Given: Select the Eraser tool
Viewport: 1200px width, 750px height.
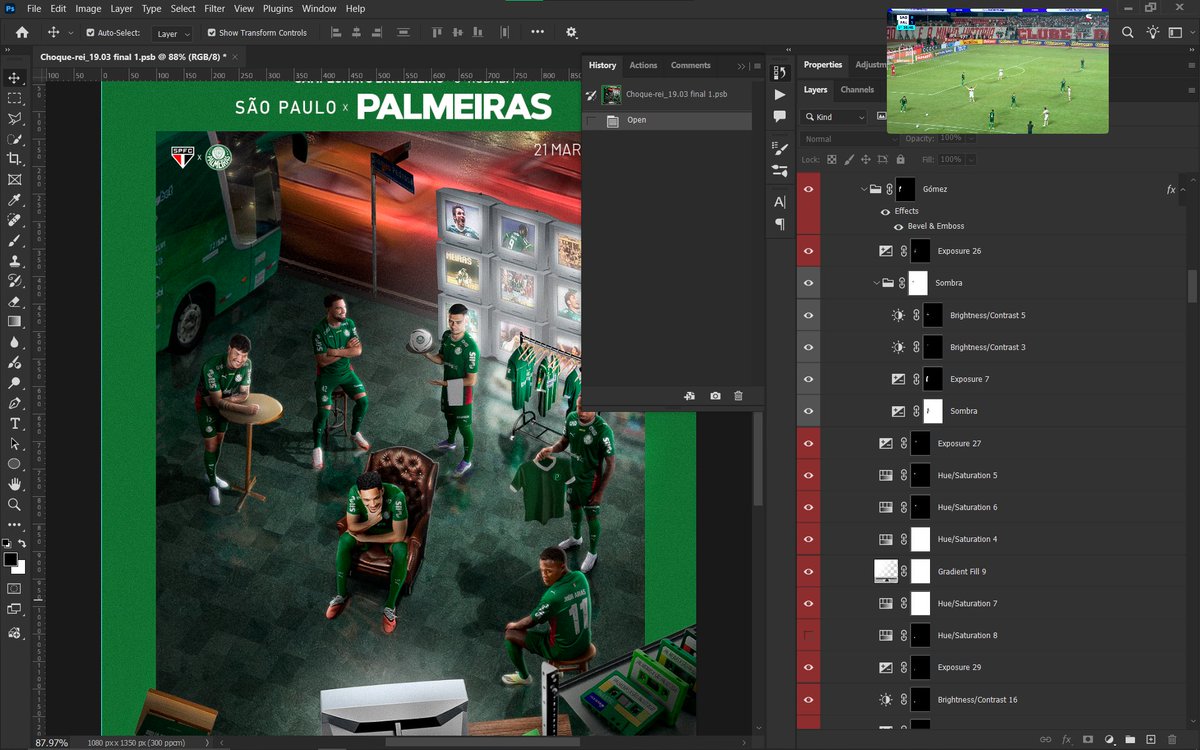Looking at the screenshot, I should pos(14,301).
